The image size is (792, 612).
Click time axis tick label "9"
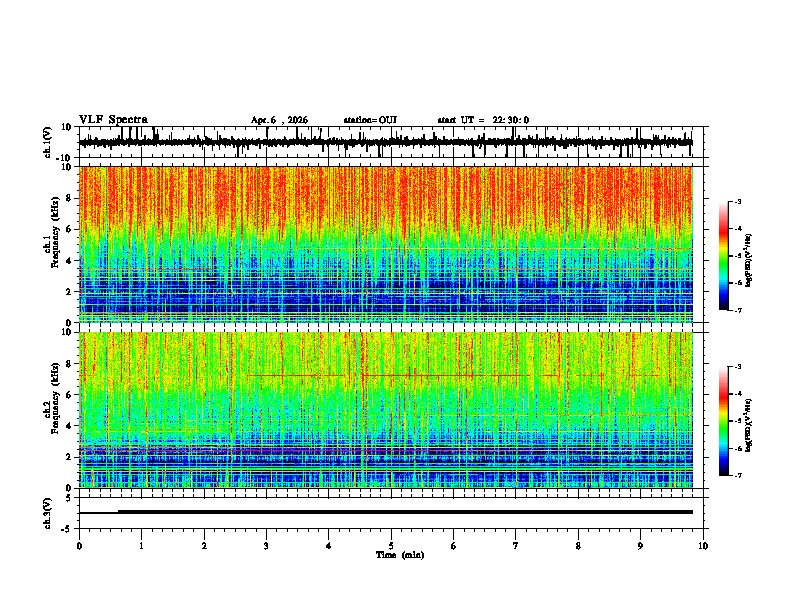(x=640, y=546)
